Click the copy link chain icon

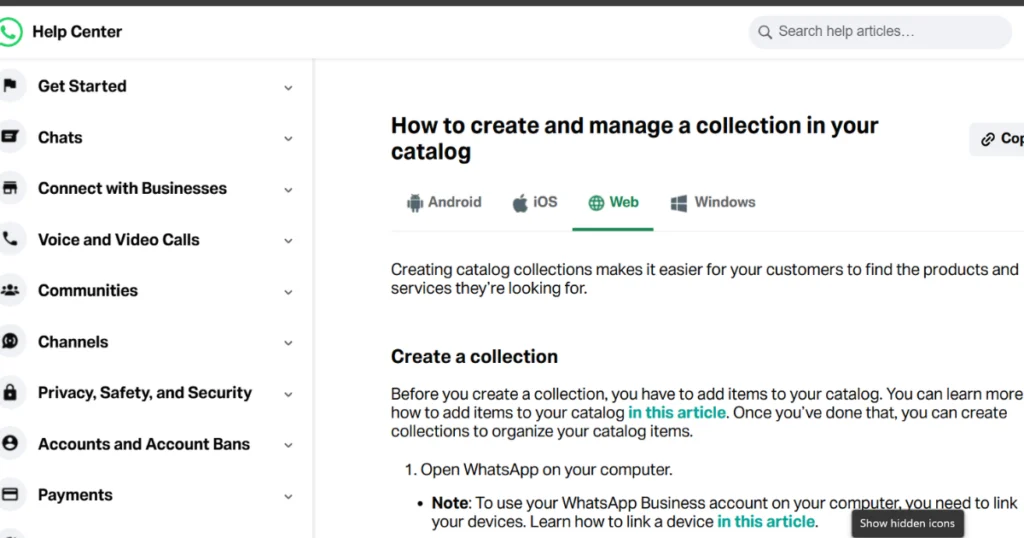tap(987, 138)
